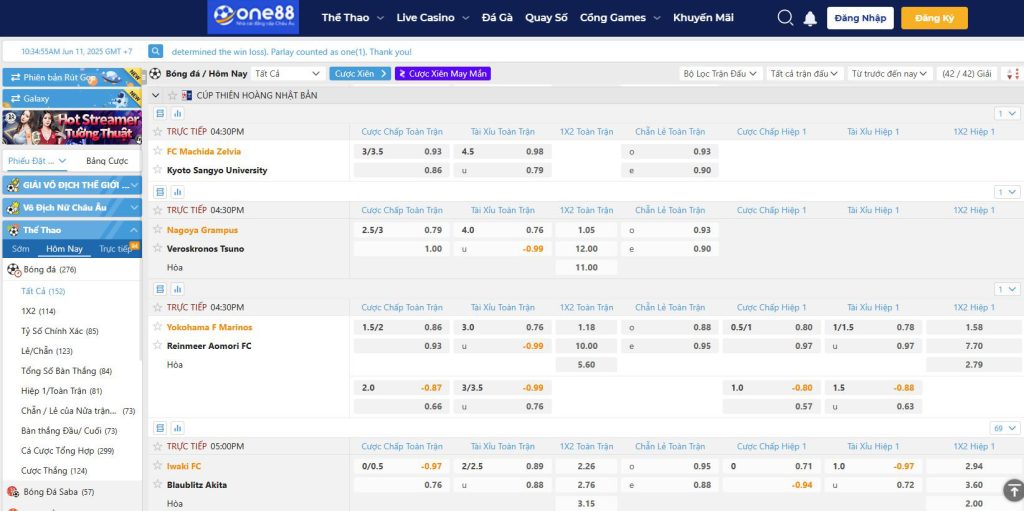
Task: Click the Cược Xiên May Mắn button
Action: 443,74
